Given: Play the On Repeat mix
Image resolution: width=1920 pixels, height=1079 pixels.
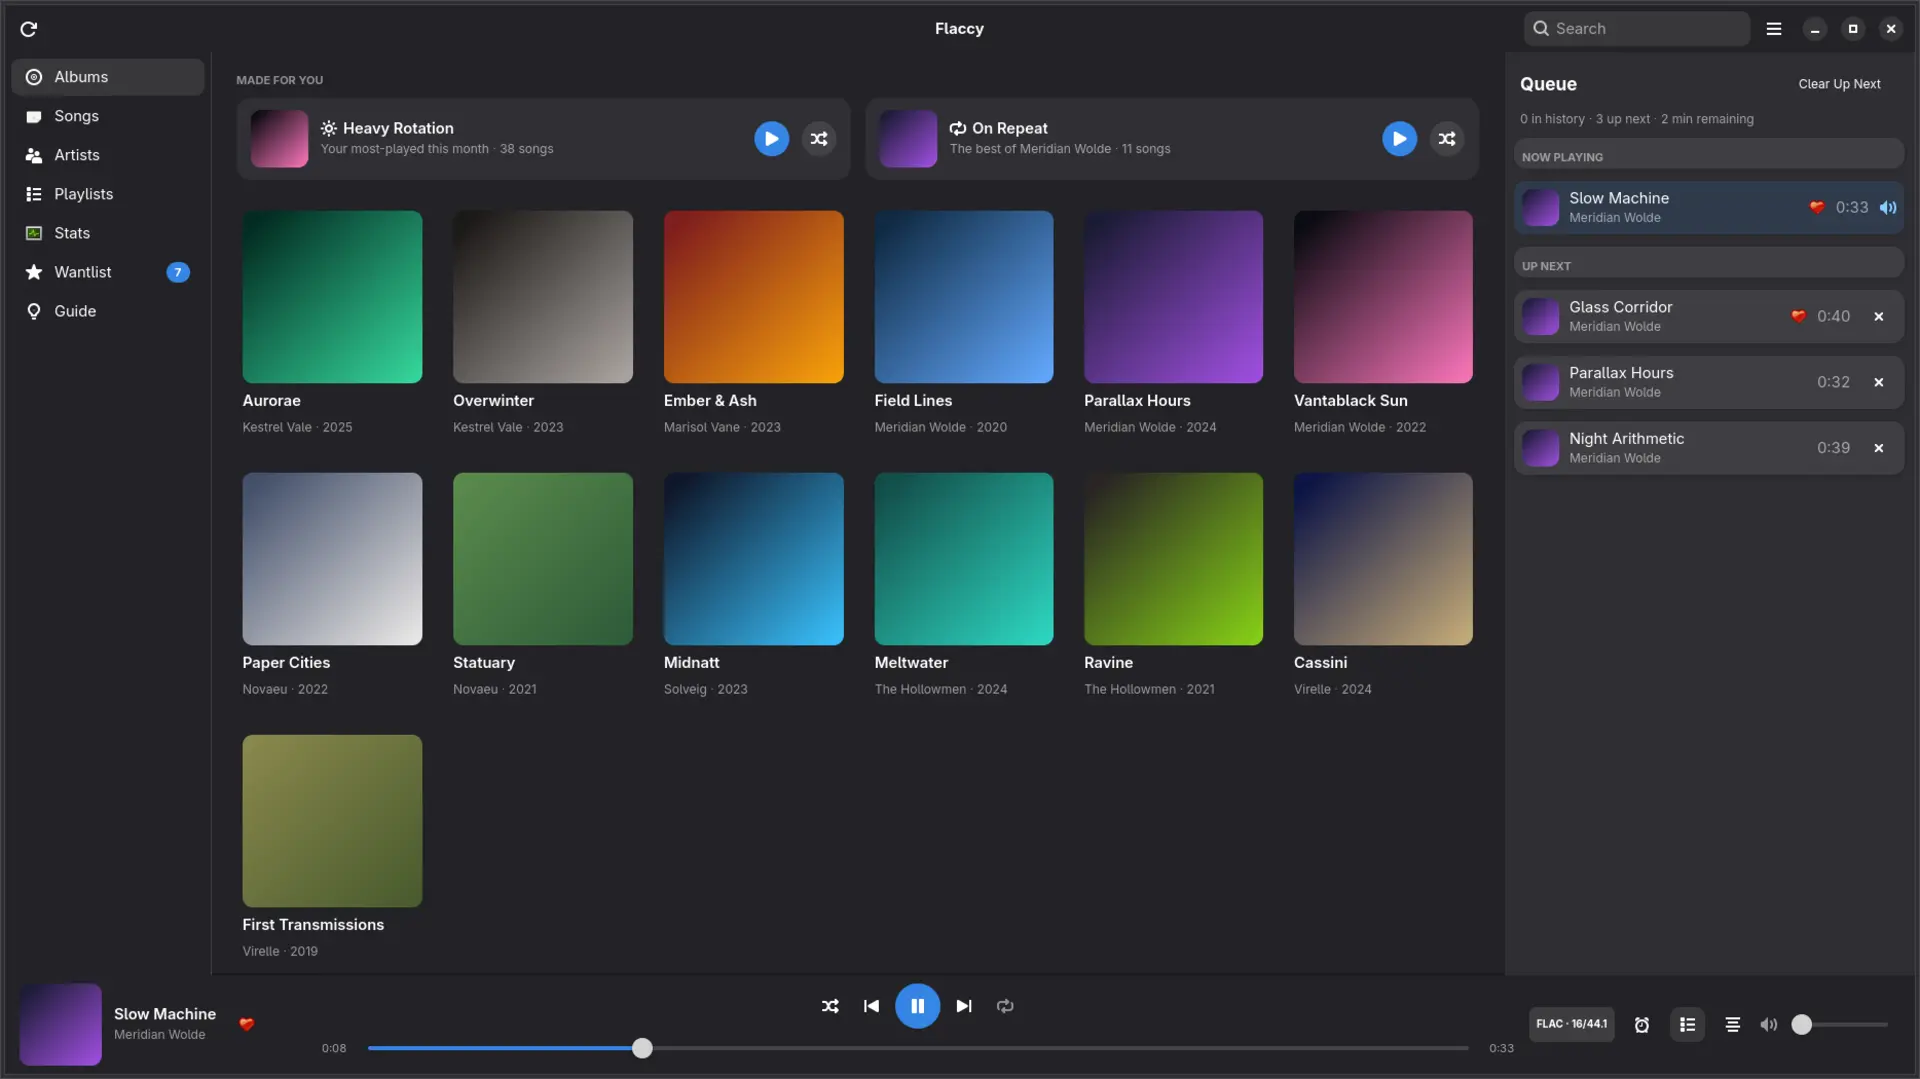Looking at the screenshot, I should pyautogui.click(x=1399, y=139).
